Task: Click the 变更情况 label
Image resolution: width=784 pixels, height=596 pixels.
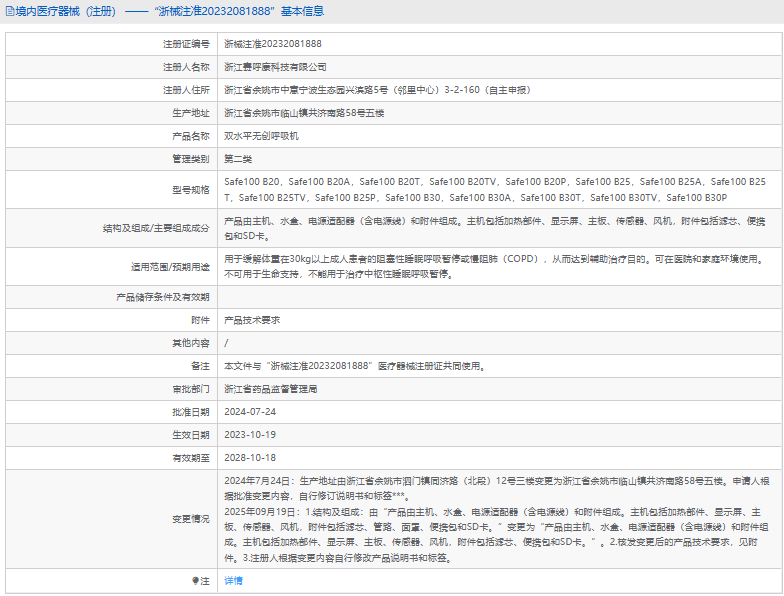Action: pos(191,519)
